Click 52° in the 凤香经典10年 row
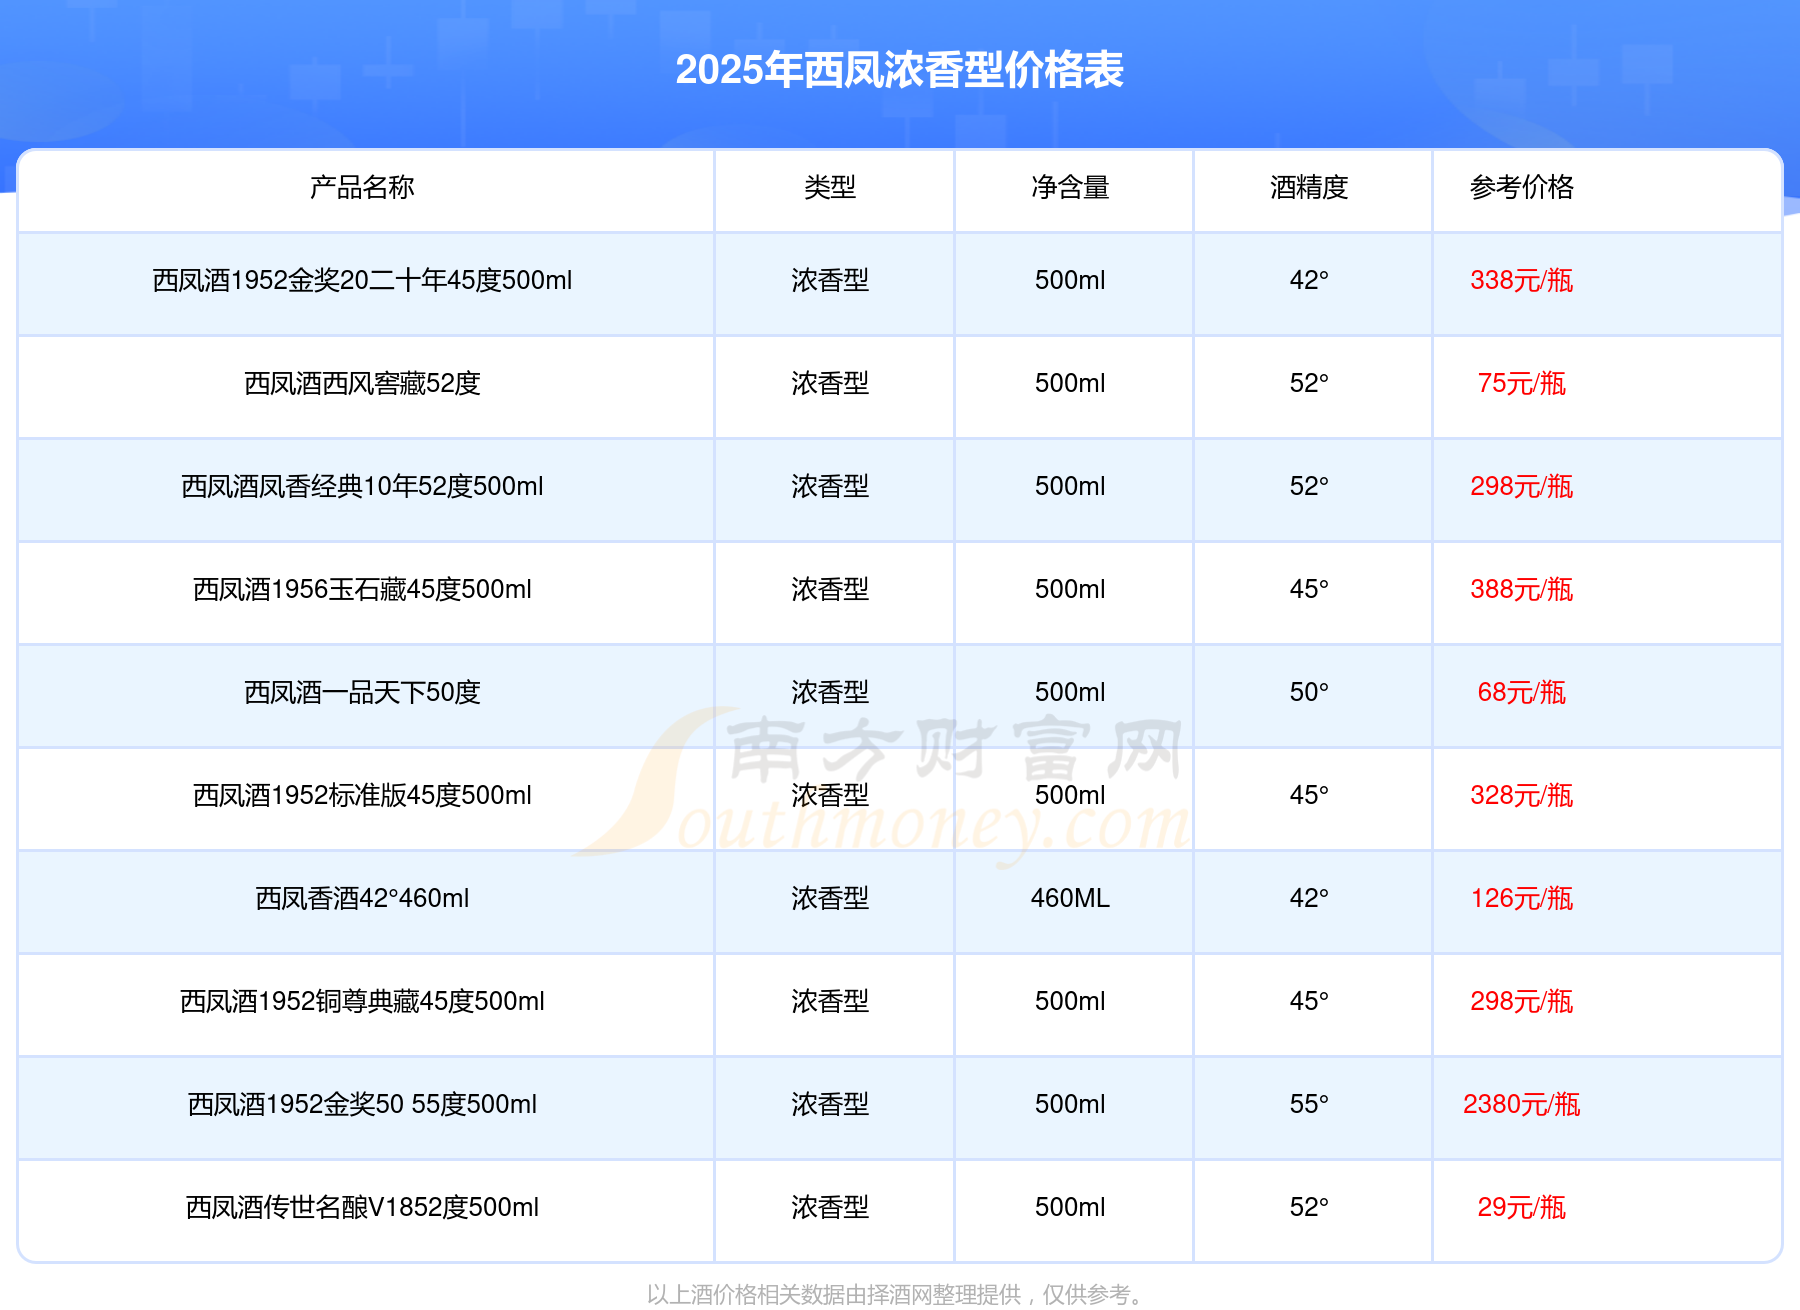1800x1310 pixels. 1309,486
